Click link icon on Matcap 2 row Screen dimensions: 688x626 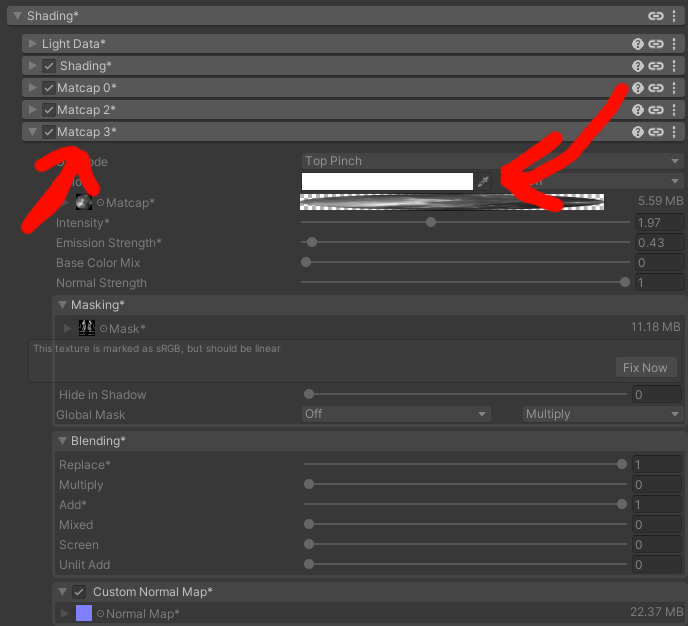pyautogui.click(x=656, y=110)
